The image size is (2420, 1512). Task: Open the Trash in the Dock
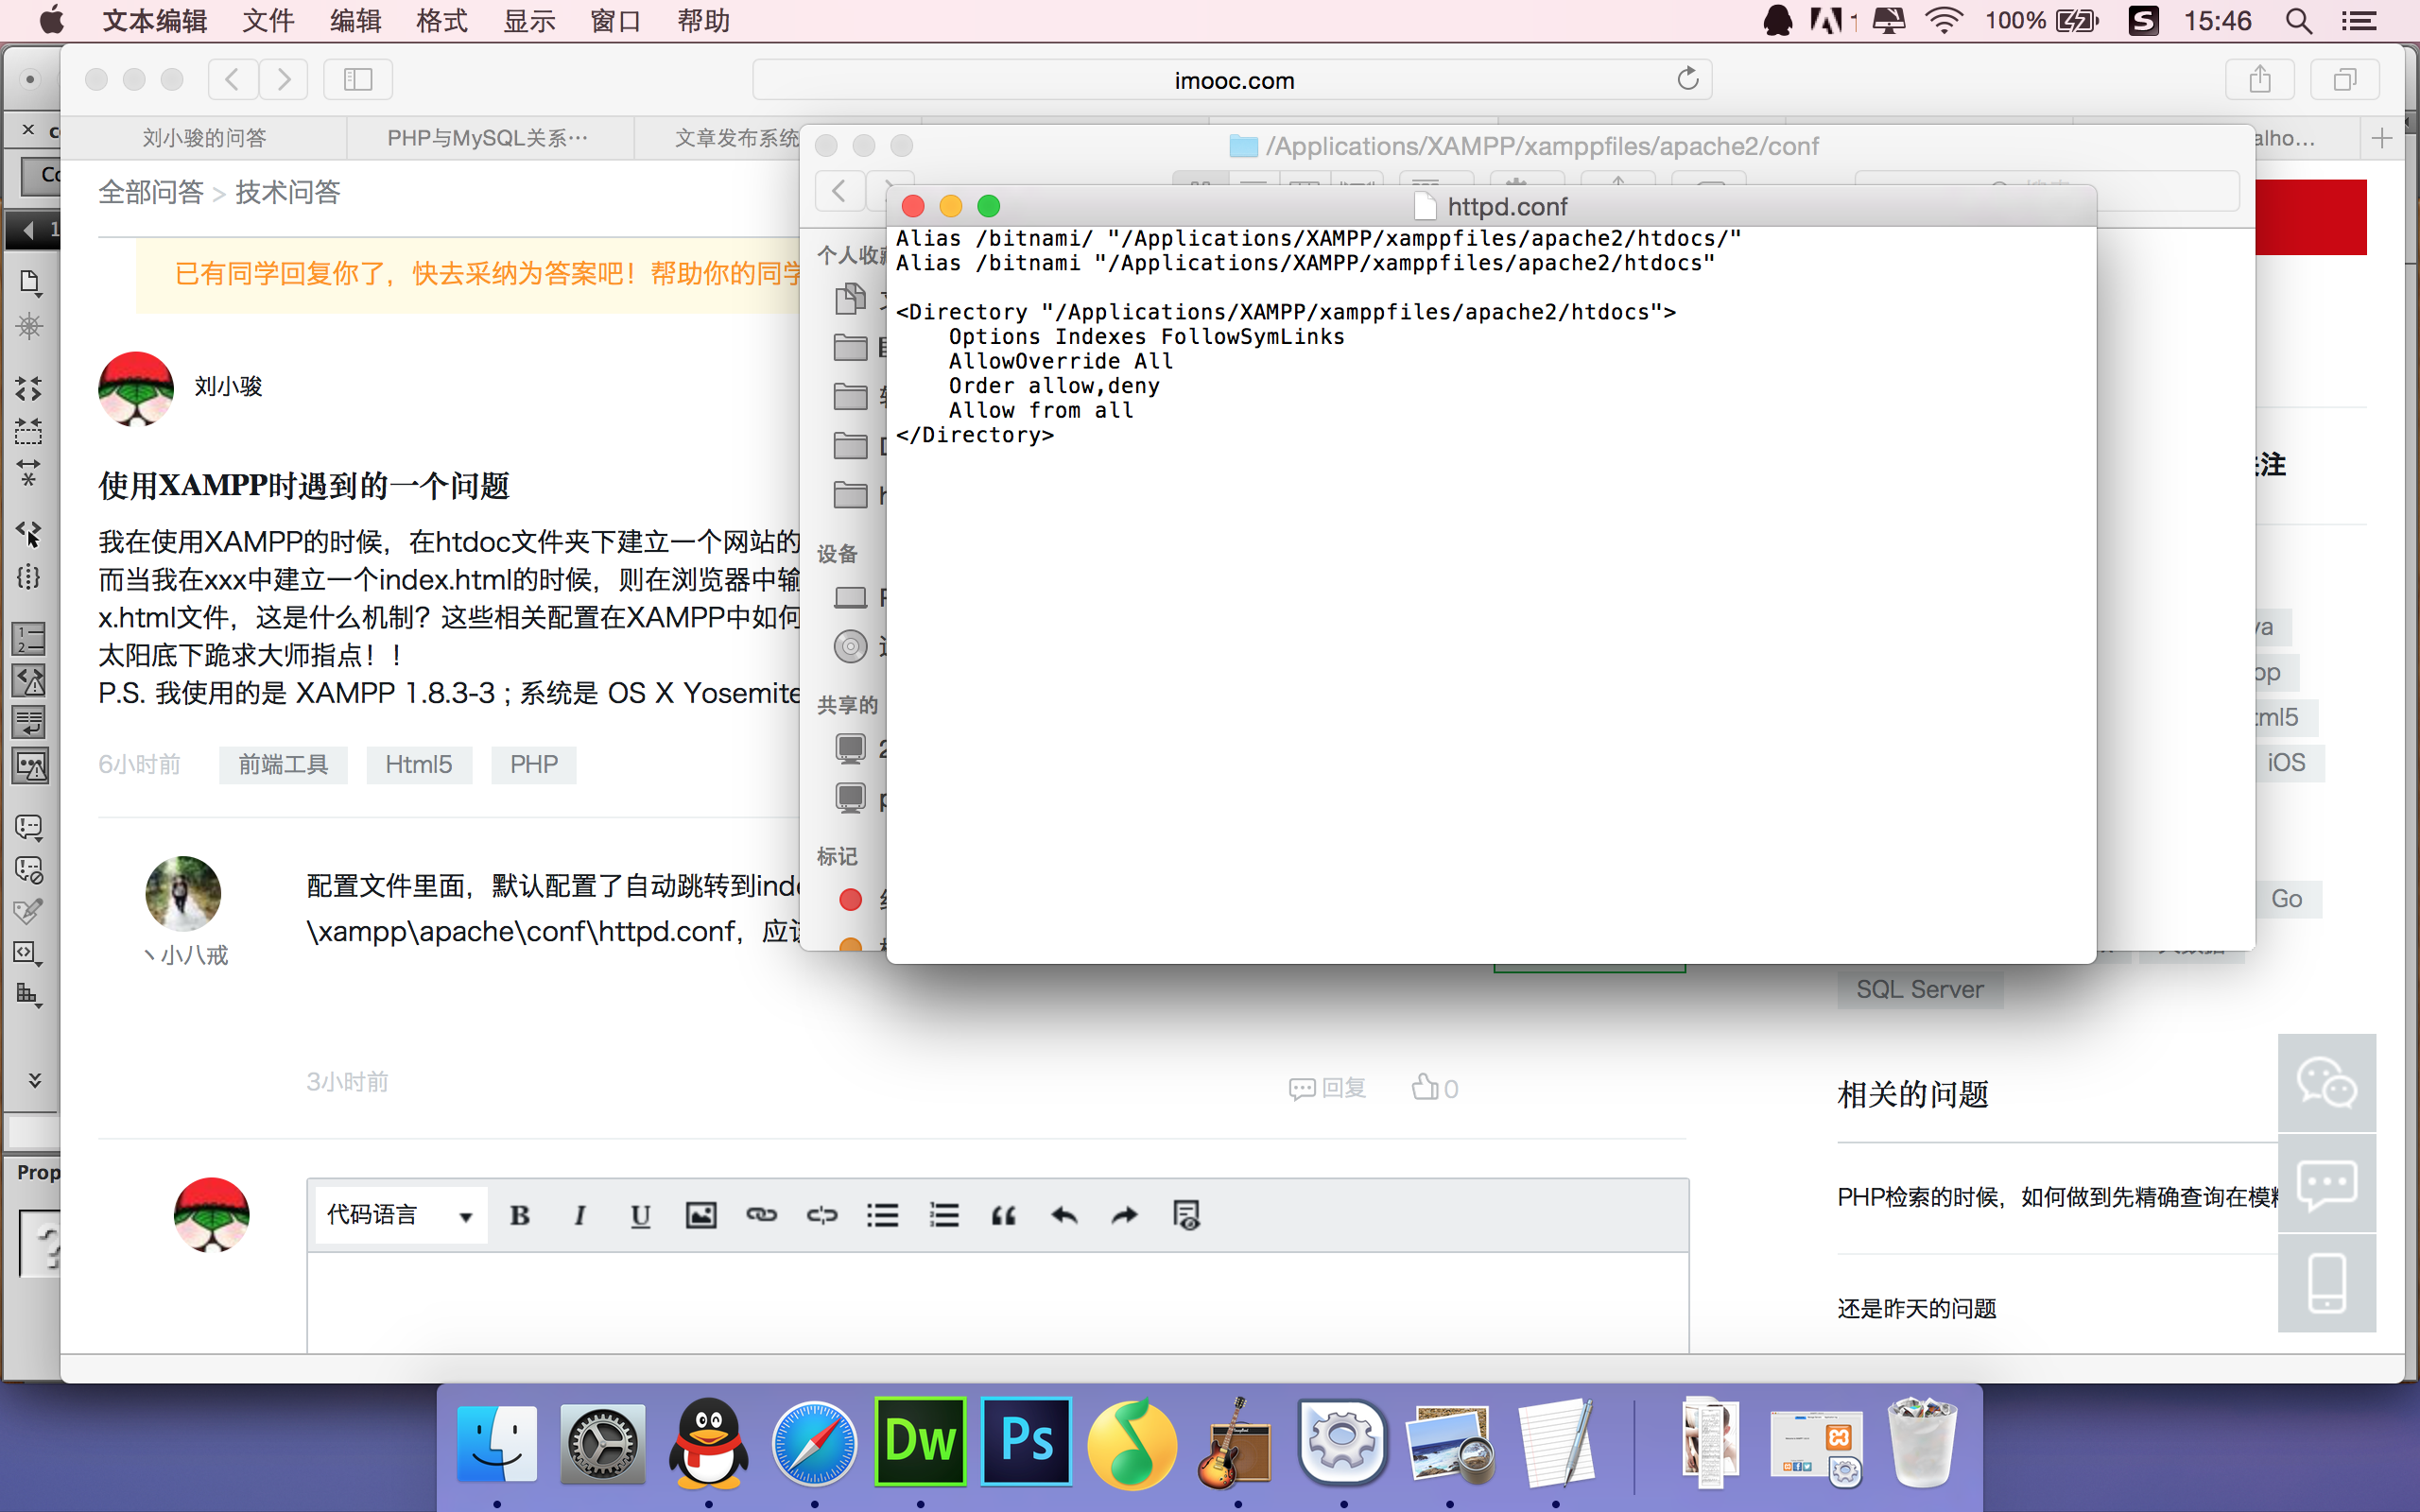point(1921,1444)
